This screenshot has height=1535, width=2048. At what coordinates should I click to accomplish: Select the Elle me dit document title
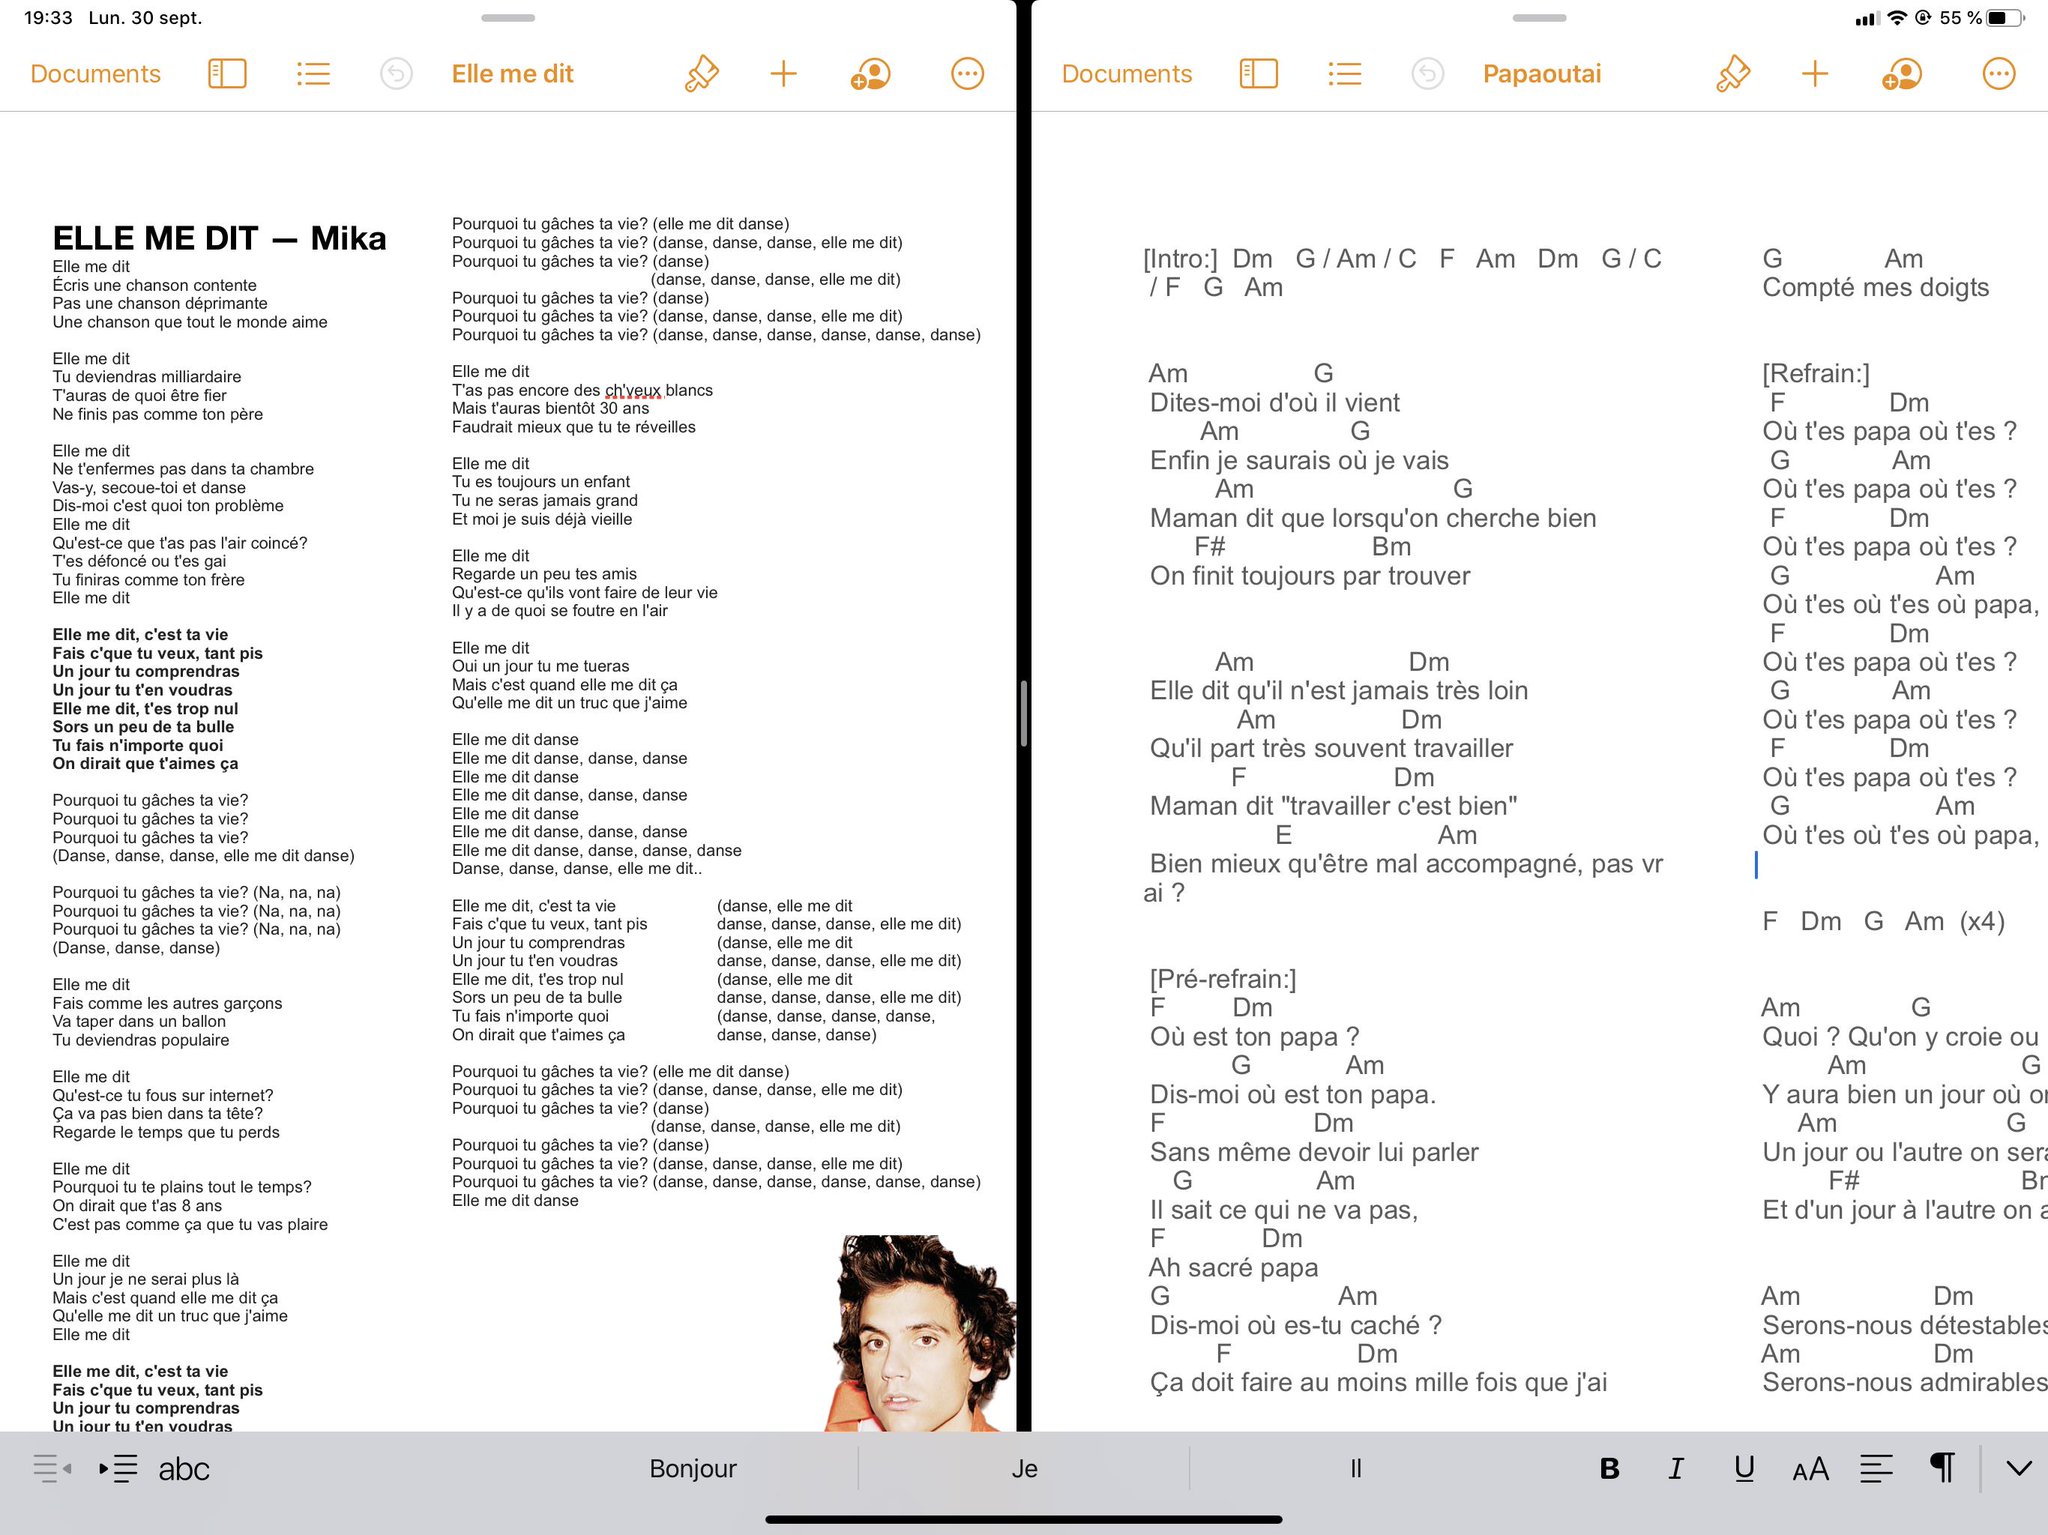click(512, 74)
